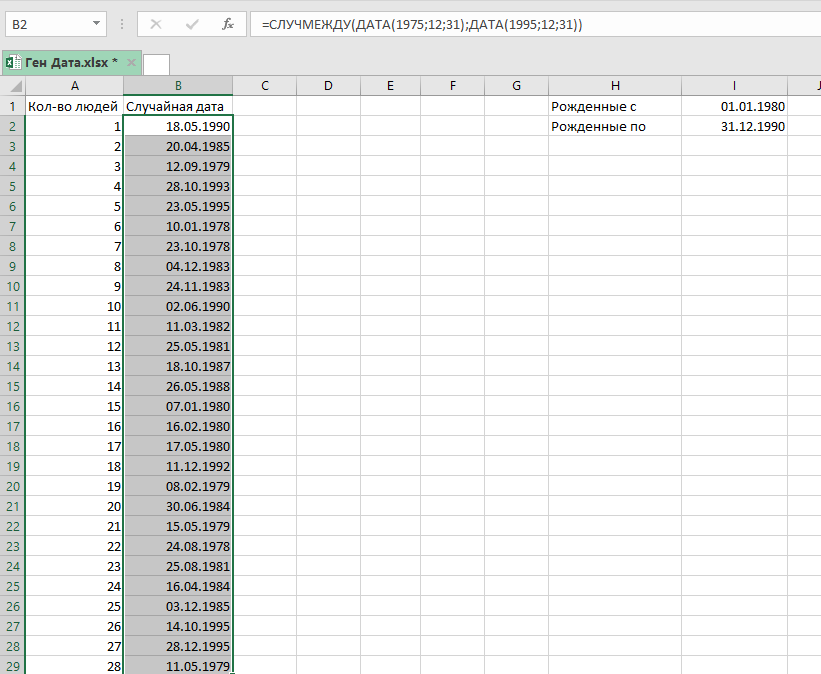Select column I header

pos(734,86)
